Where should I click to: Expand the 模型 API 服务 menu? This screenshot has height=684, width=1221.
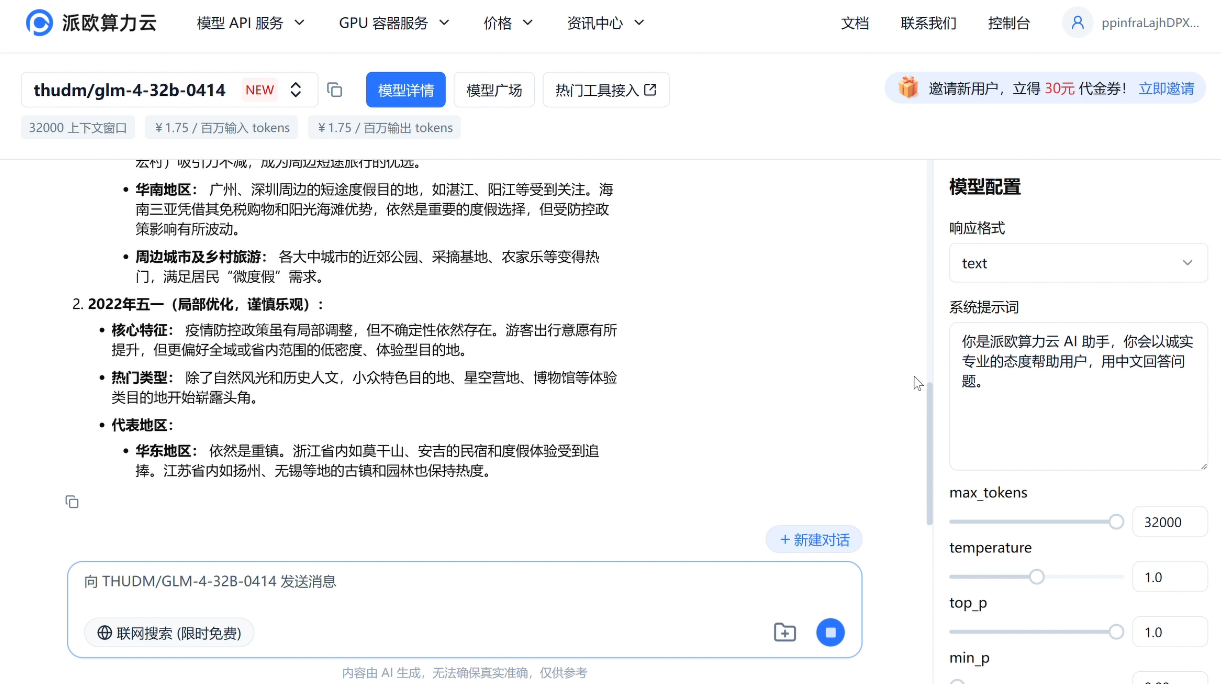tap(251, 23)
